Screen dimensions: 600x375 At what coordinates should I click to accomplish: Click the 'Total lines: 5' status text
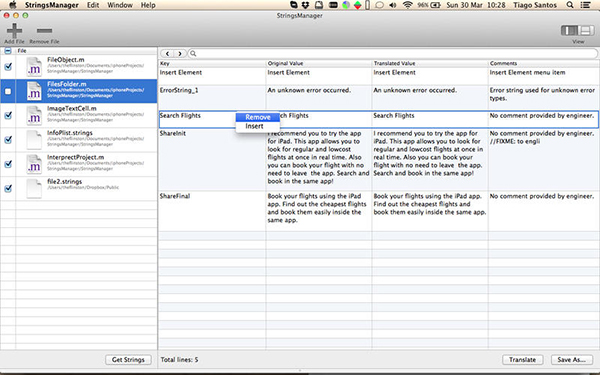tap(179, 359)
